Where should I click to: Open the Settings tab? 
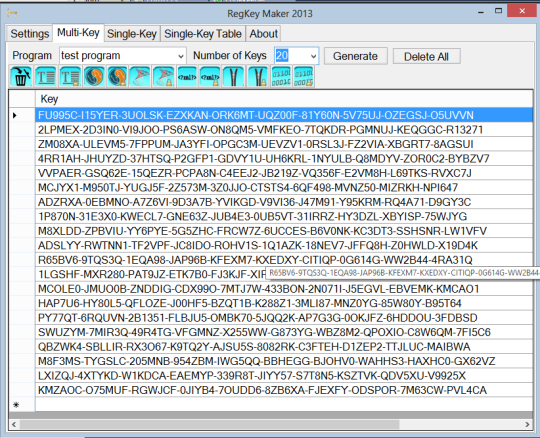click(30, 34)
